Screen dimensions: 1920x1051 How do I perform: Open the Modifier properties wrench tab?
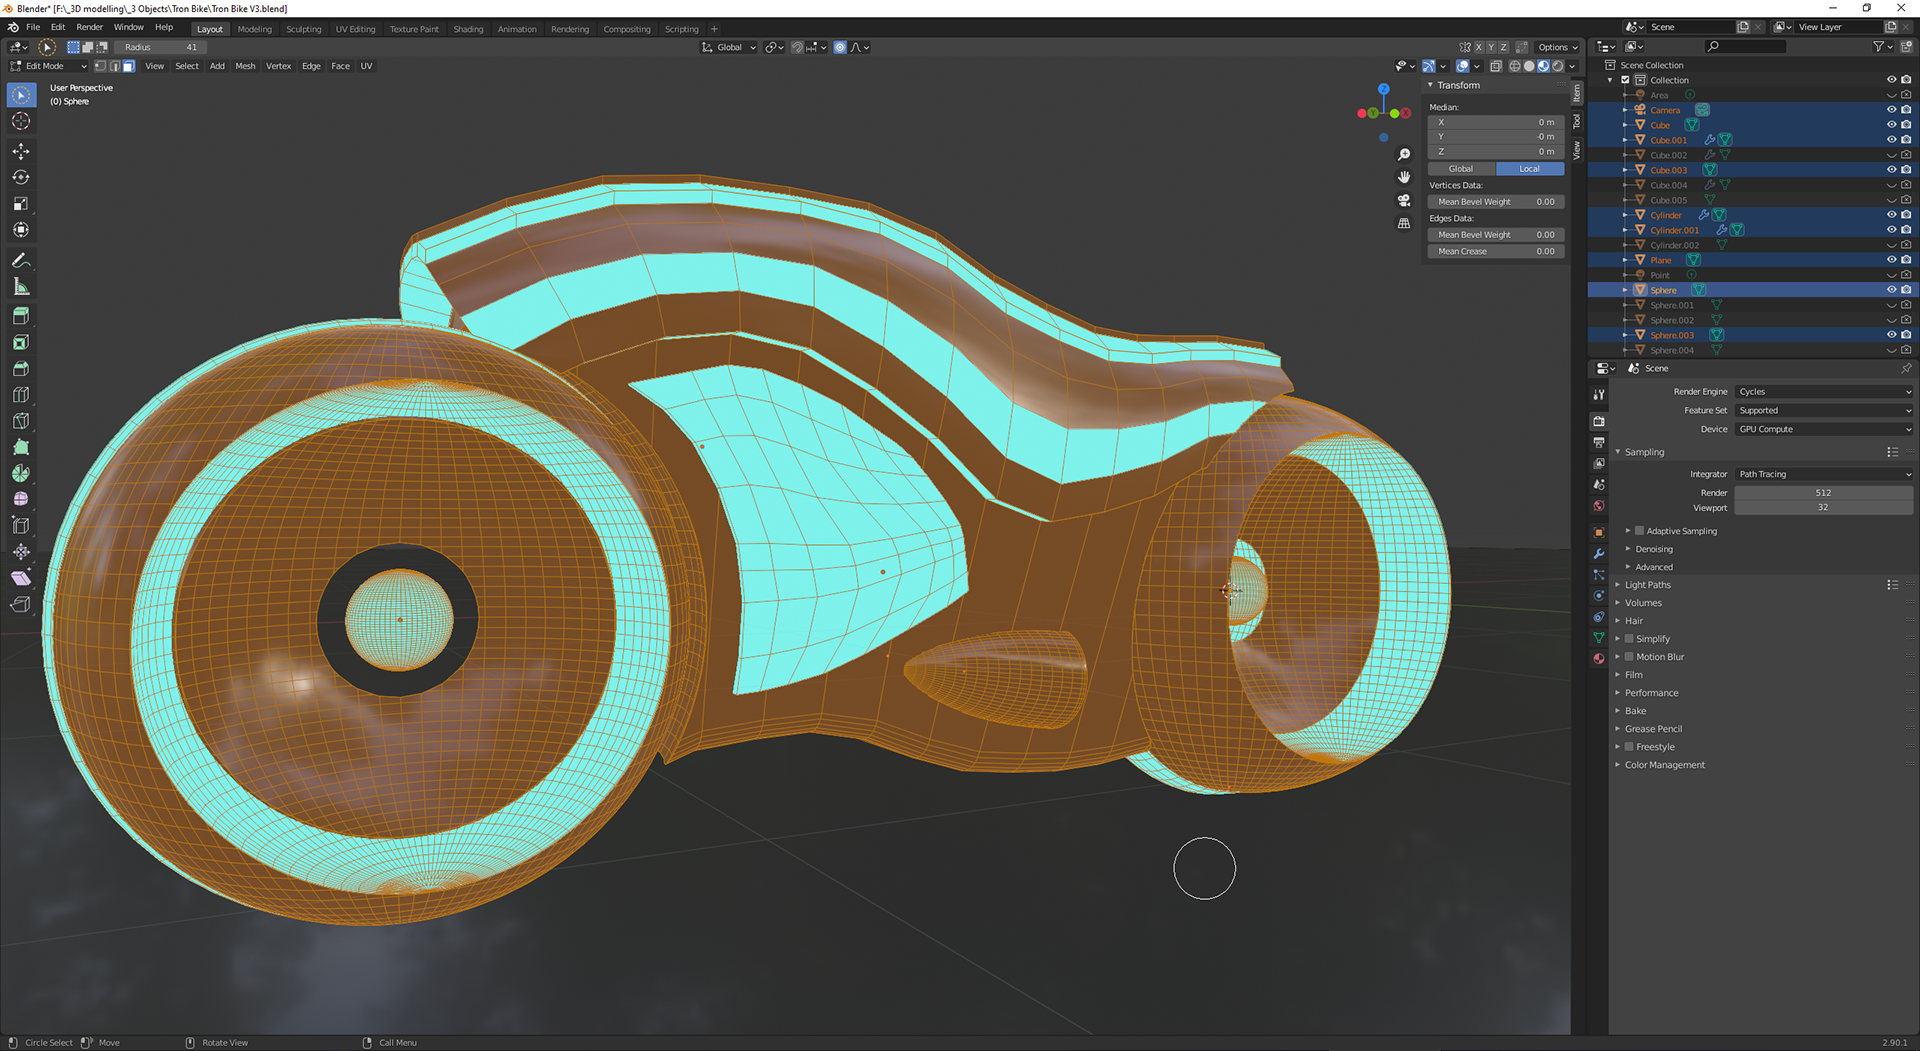1599,554
